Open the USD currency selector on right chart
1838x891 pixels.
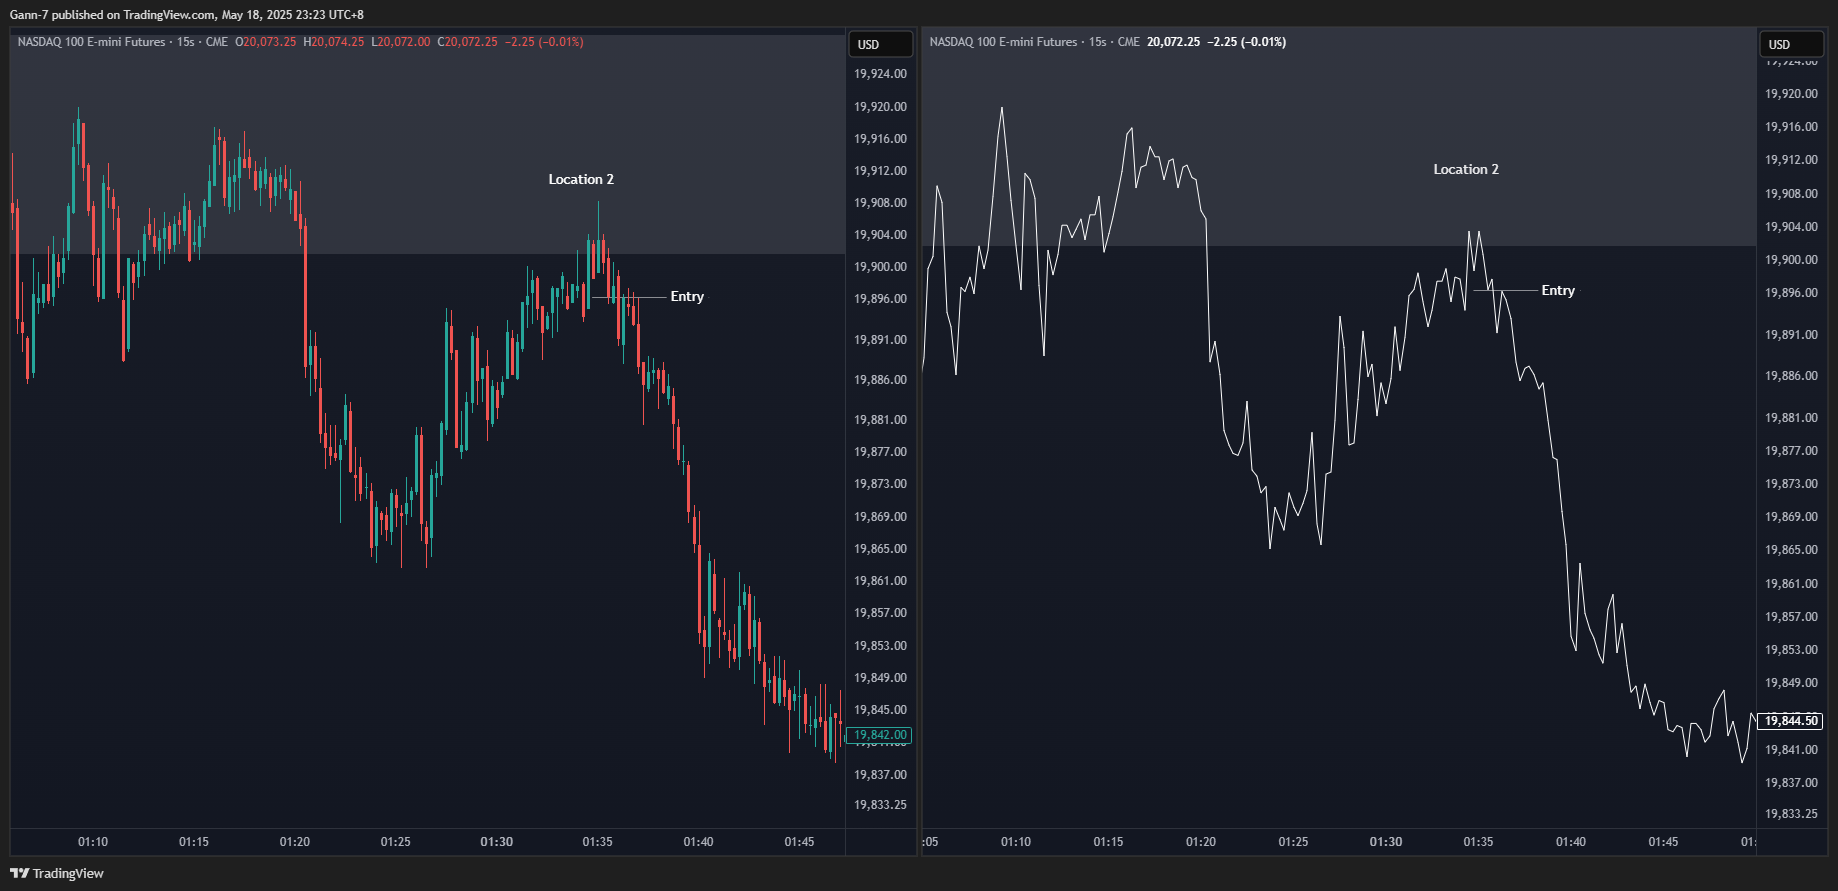click(x=1792, y=44)
